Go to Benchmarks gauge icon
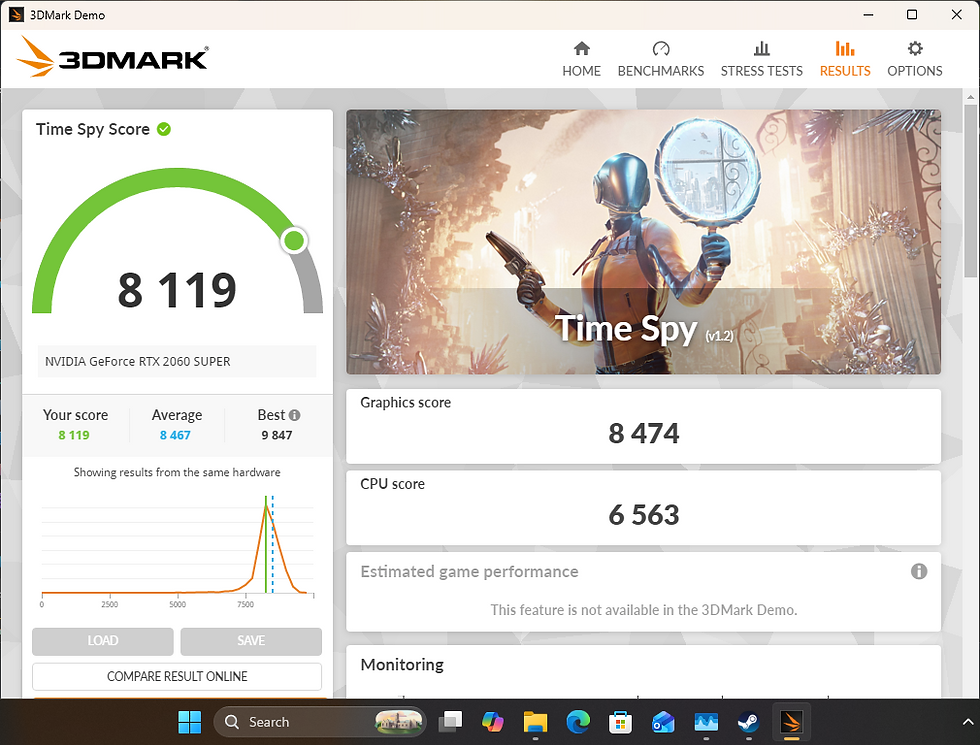The image size is (980, 745). click(661, 49)
